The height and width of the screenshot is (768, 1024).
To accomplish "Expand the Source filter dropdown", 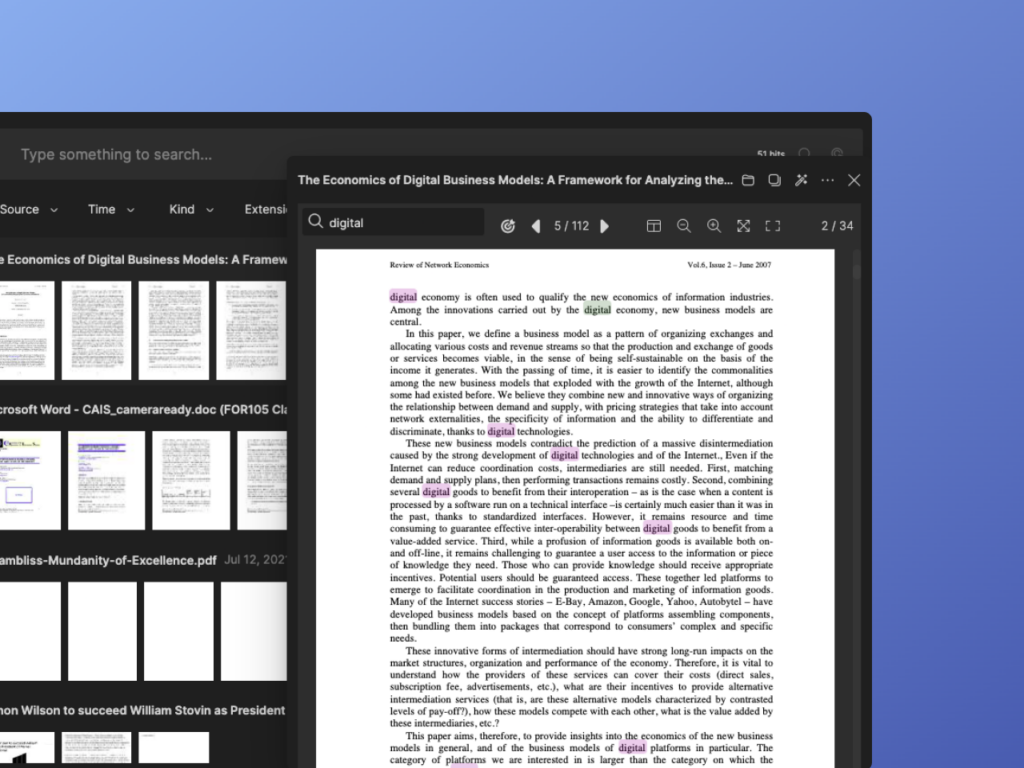I will click(29, 210).
